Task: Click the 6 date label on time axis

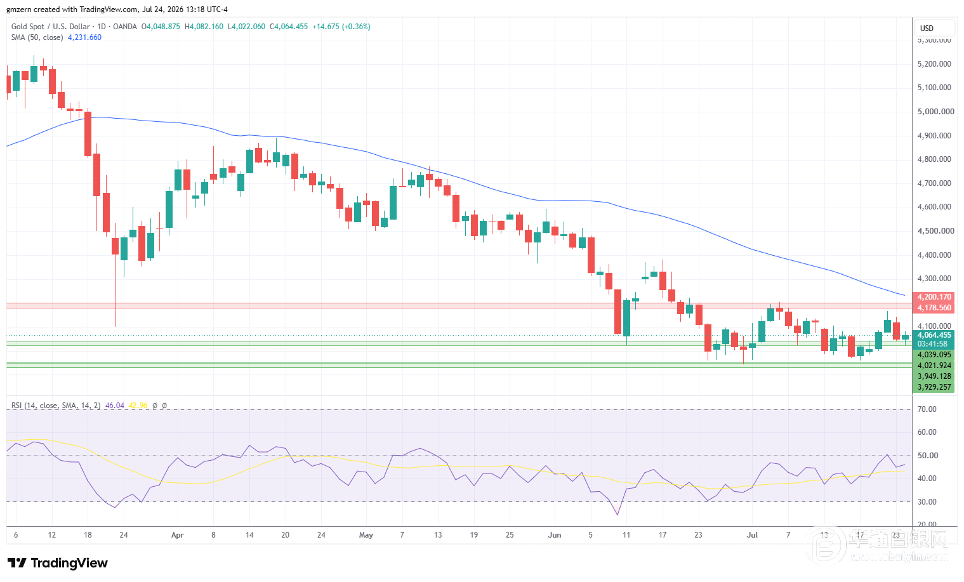Action: click(x=16, y=535)
